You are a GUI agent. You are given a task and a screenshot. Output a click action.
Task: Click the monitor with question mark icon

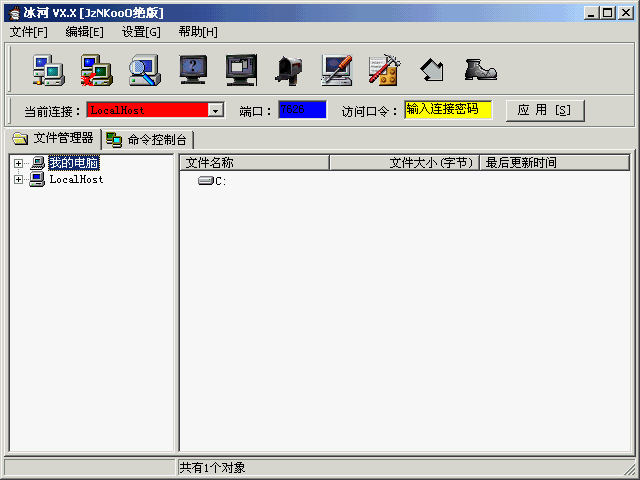(193, 69)
